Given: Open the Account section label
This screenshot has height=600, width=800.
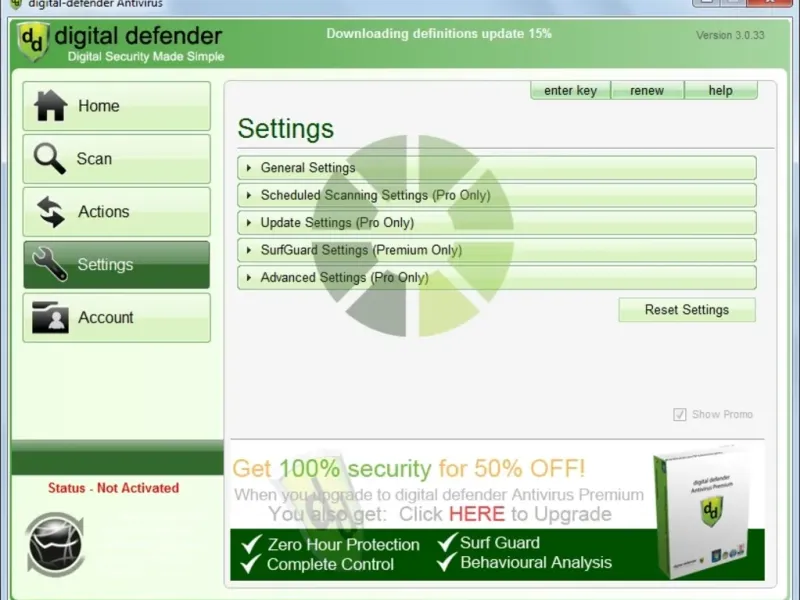Looking at the screenshot, I should pyautogui.click(x=106, y=317).
